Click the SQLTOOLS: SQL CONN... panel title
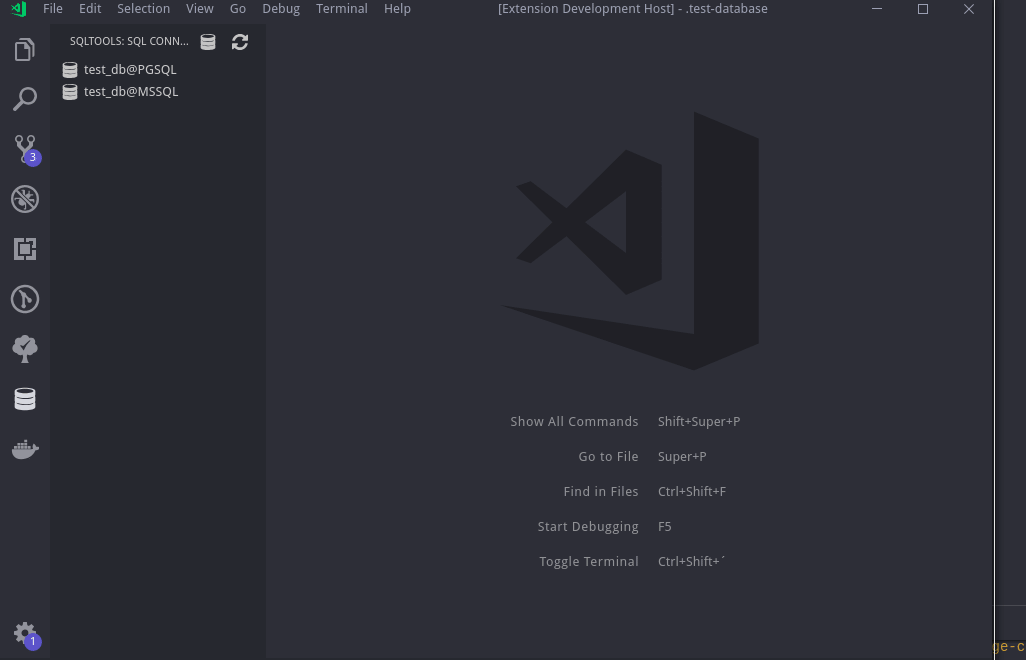This screenshot has height=660, width=1026. pos(129,41)
